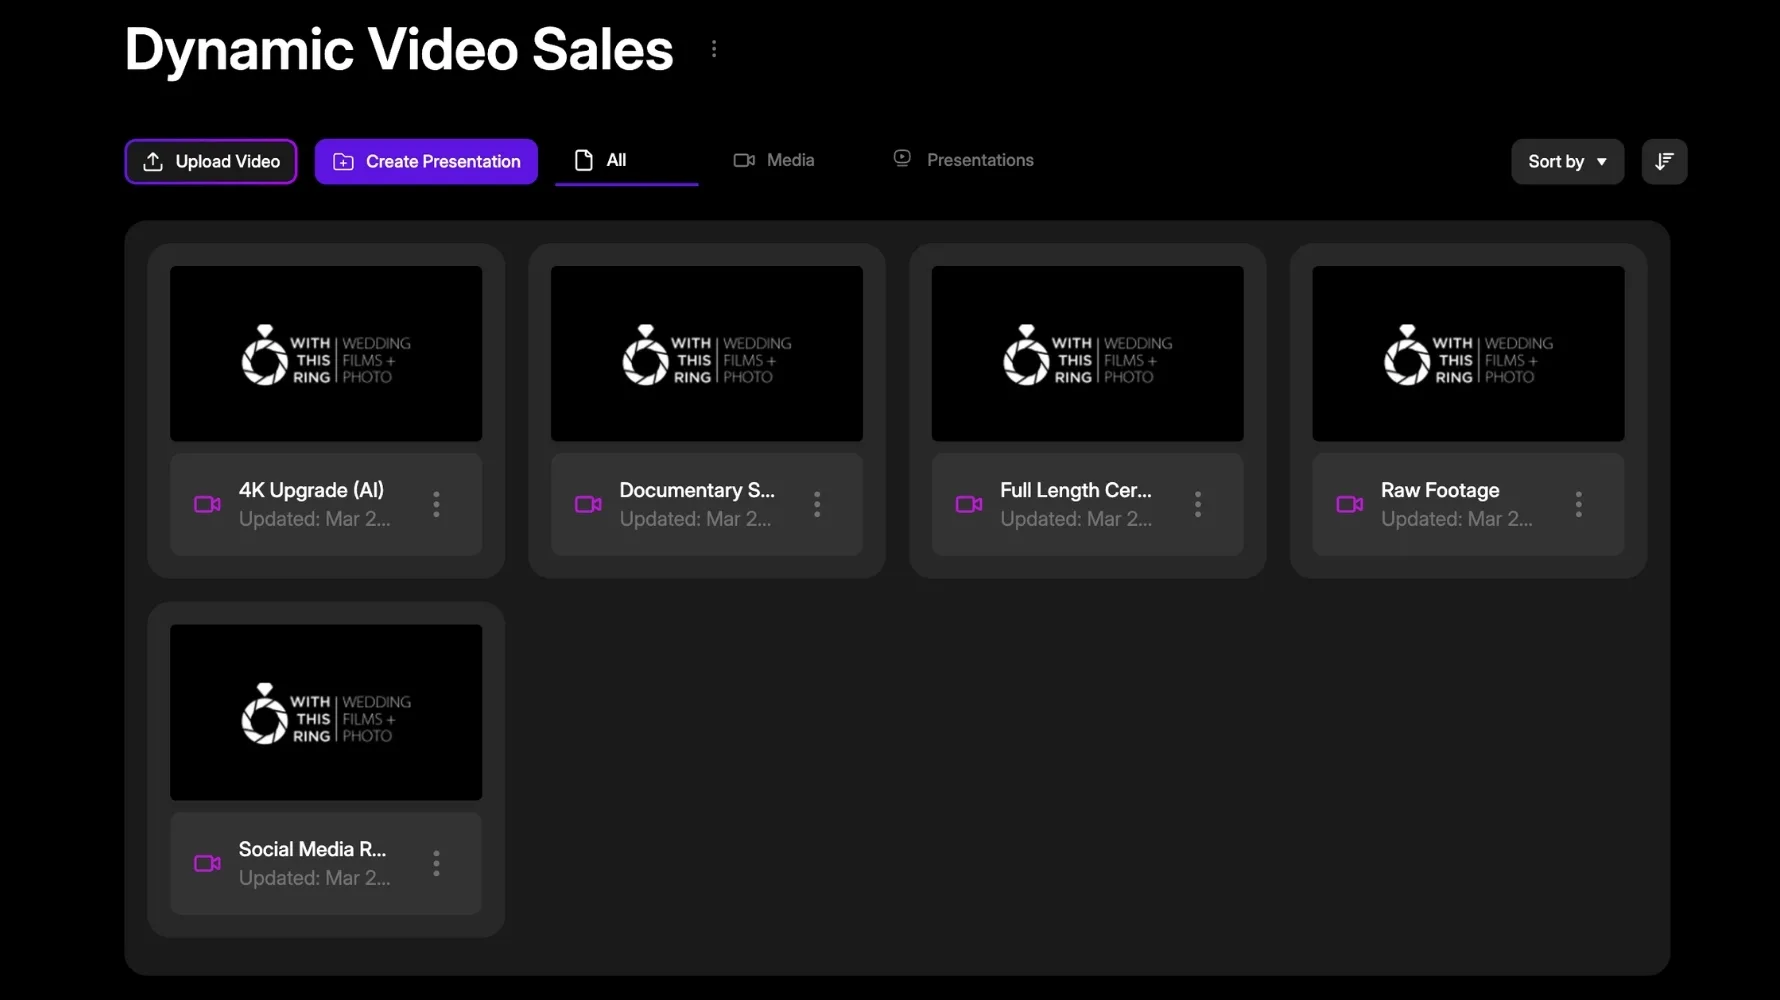Viewport: 1780px width, 1000px height.
Task: Open the Social Media R... video thumbnail
Action: 326,712
